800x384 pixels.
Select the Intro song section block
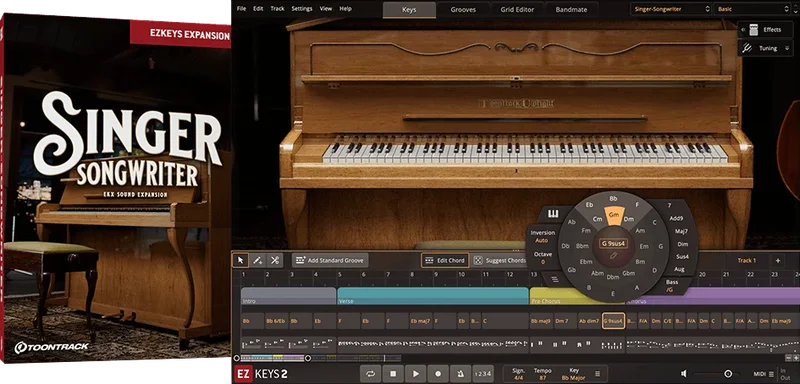[288, 296]
